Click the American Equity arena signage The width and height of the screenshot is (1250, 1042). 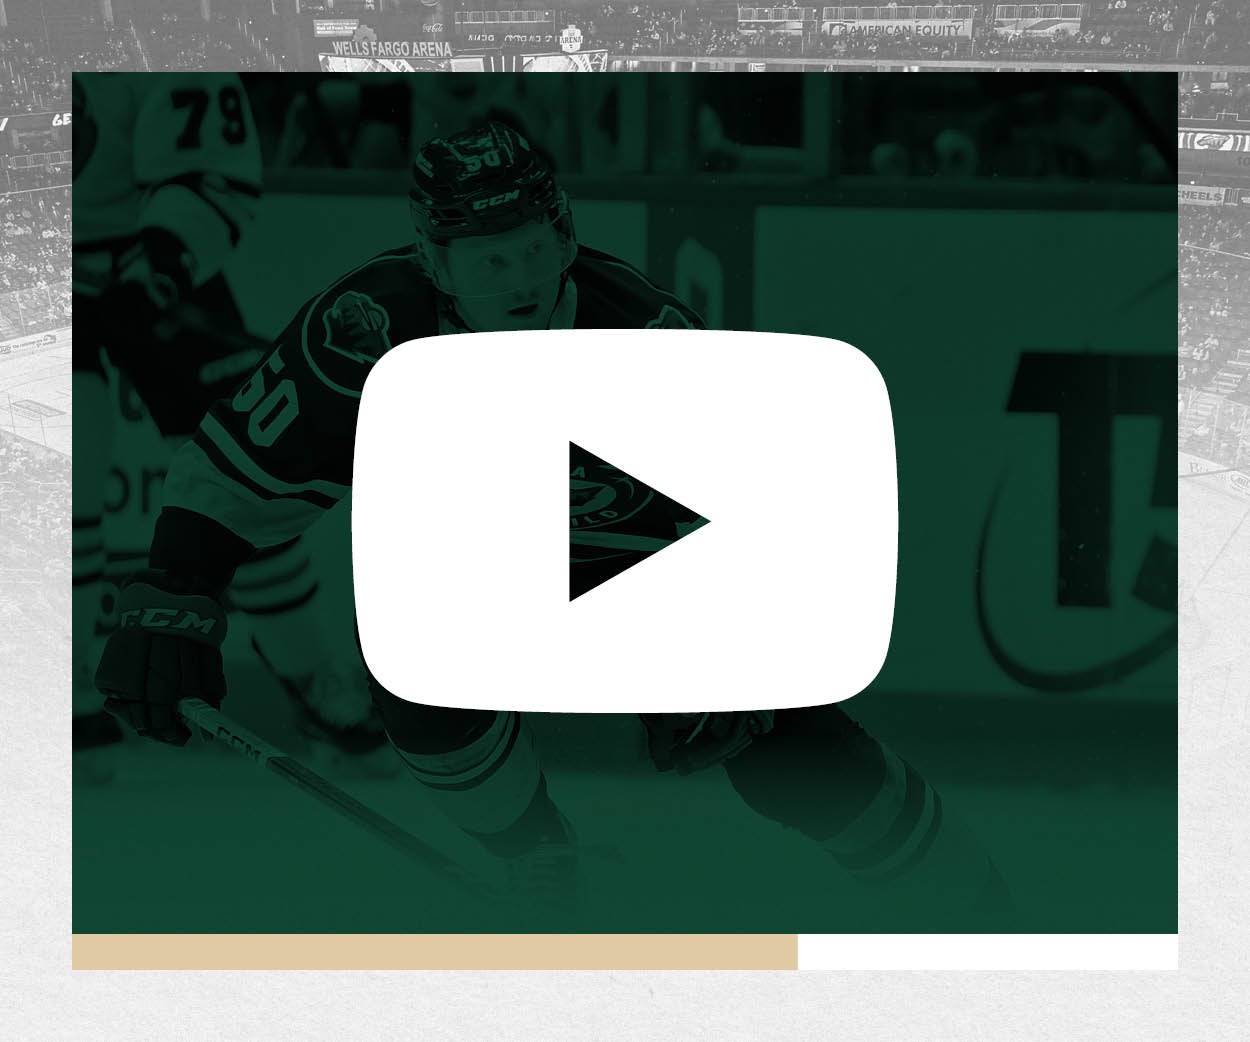pos(898,29)
